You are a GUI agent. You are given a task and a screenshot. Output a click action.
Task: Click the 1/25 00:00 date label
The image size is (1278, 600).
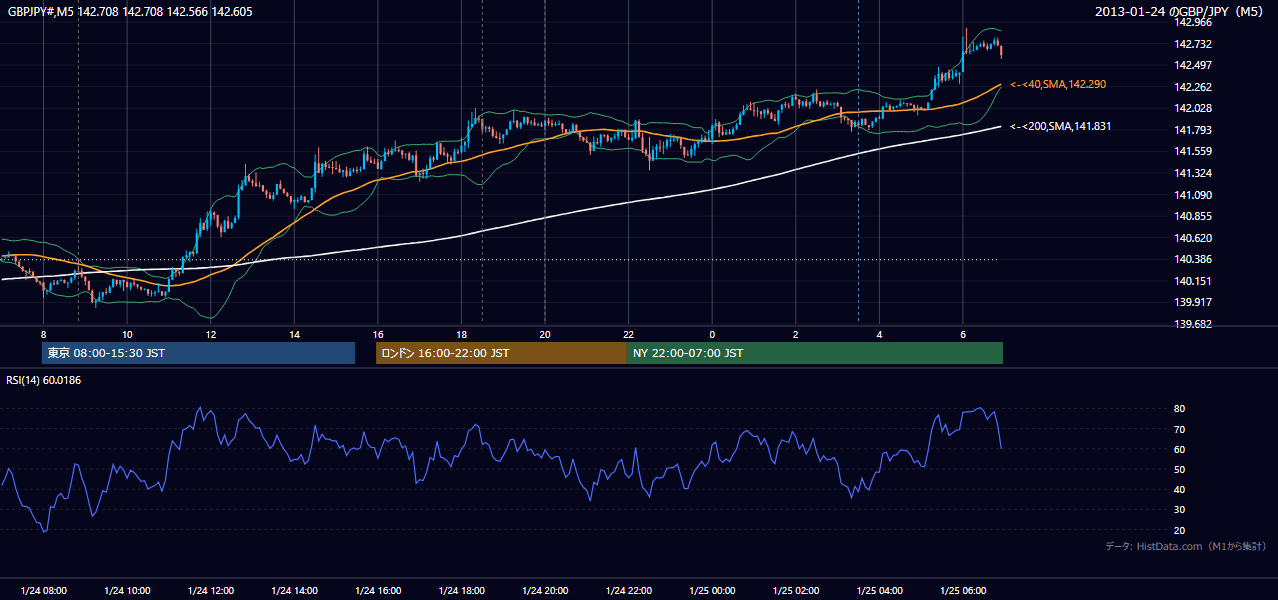pos(712,591)
